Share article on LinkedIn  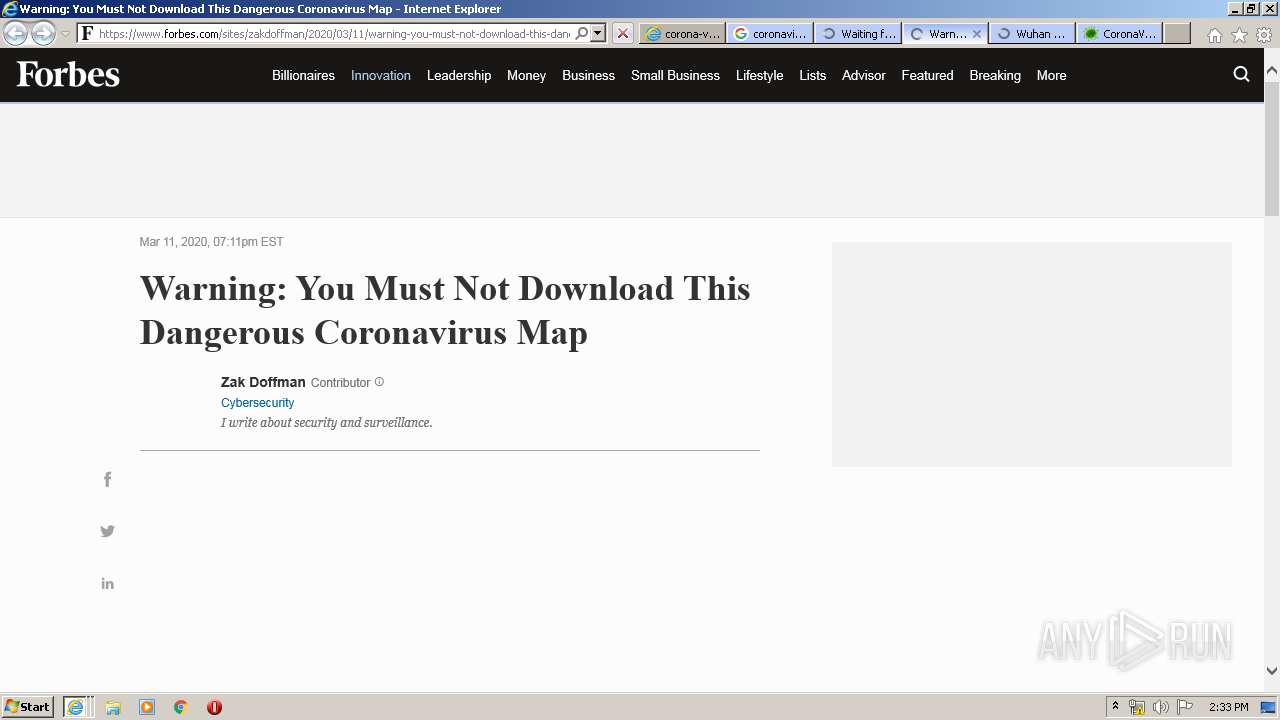[x=107, y=583]
